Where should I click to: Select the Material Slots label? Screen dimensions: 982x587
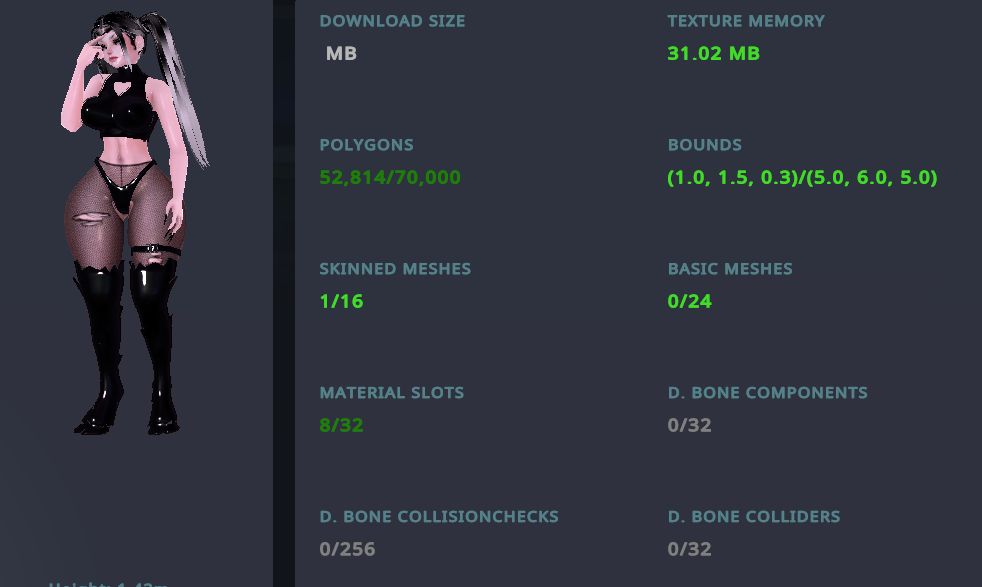[391, 393]
